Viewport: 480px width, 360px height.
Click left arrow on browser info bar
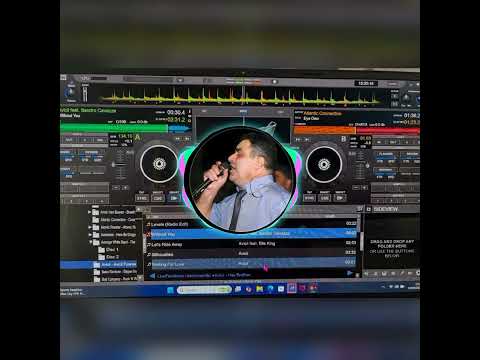[152, 276]
